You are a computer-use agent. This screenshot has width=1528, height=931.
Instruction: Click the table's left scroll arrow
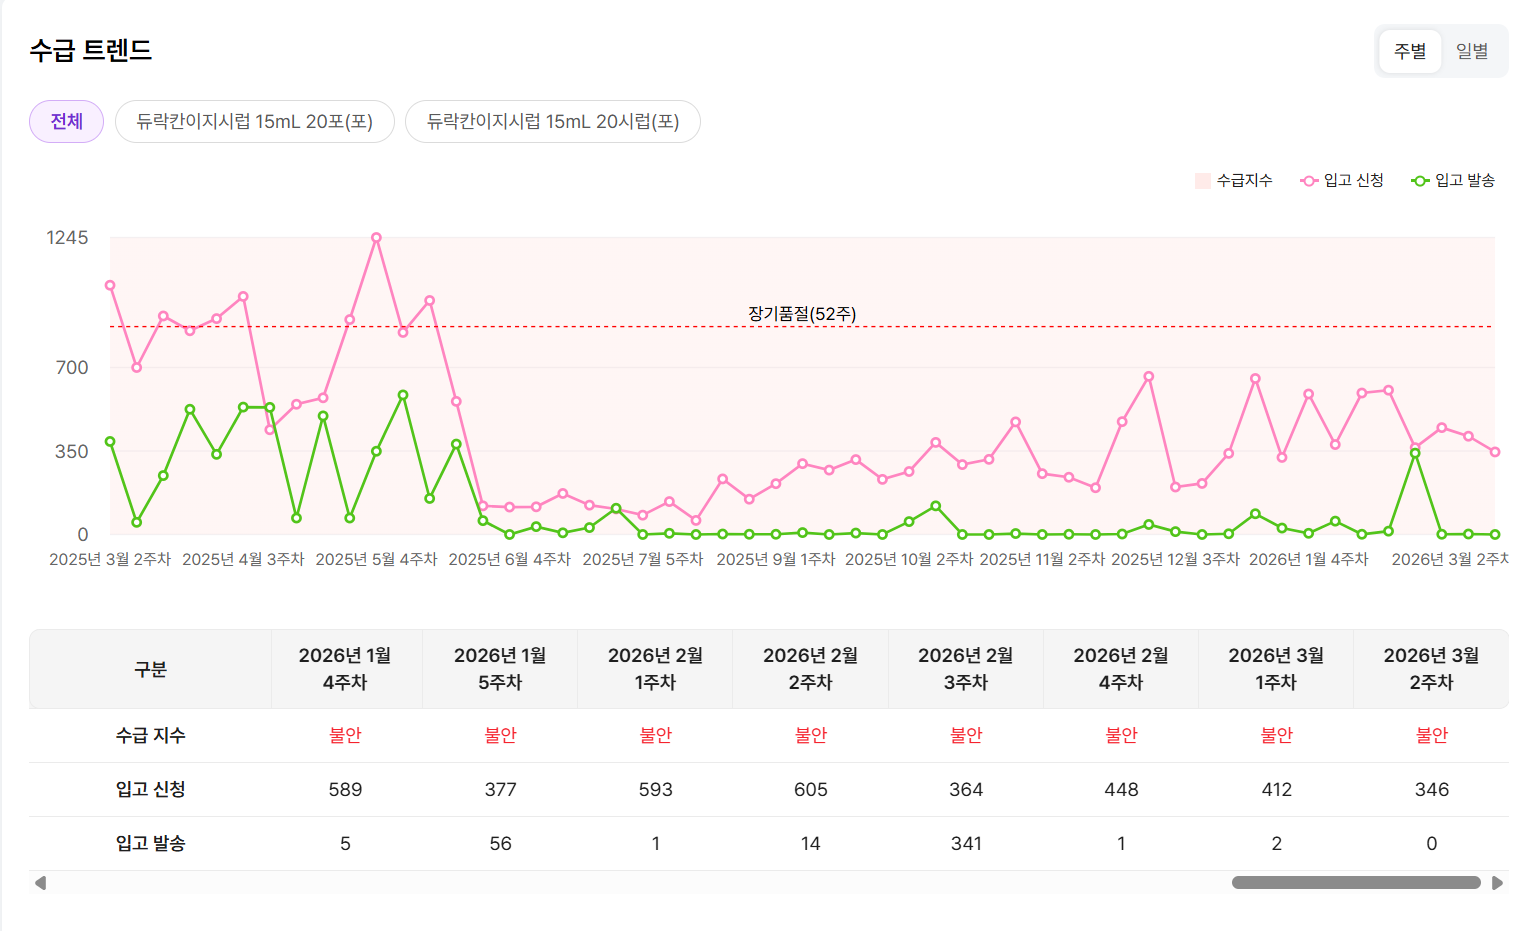click(x=40, y=883)
